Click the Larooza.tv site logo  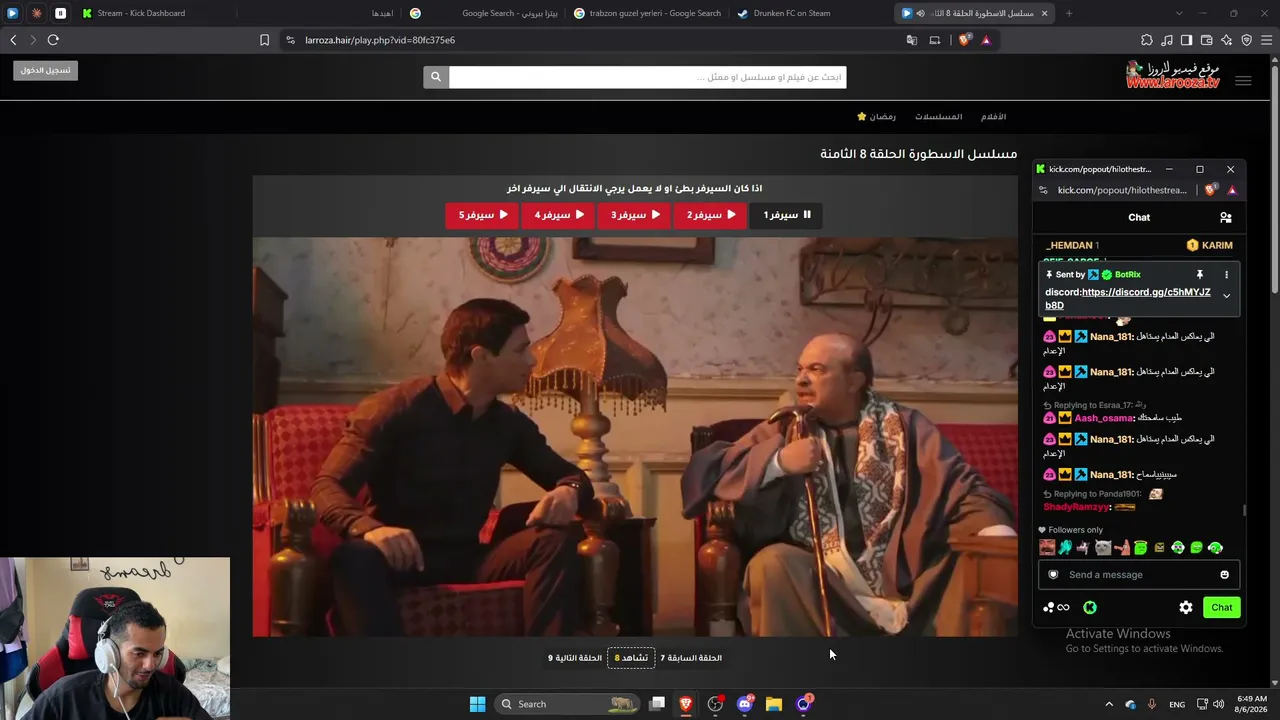tap(1173, 75)
